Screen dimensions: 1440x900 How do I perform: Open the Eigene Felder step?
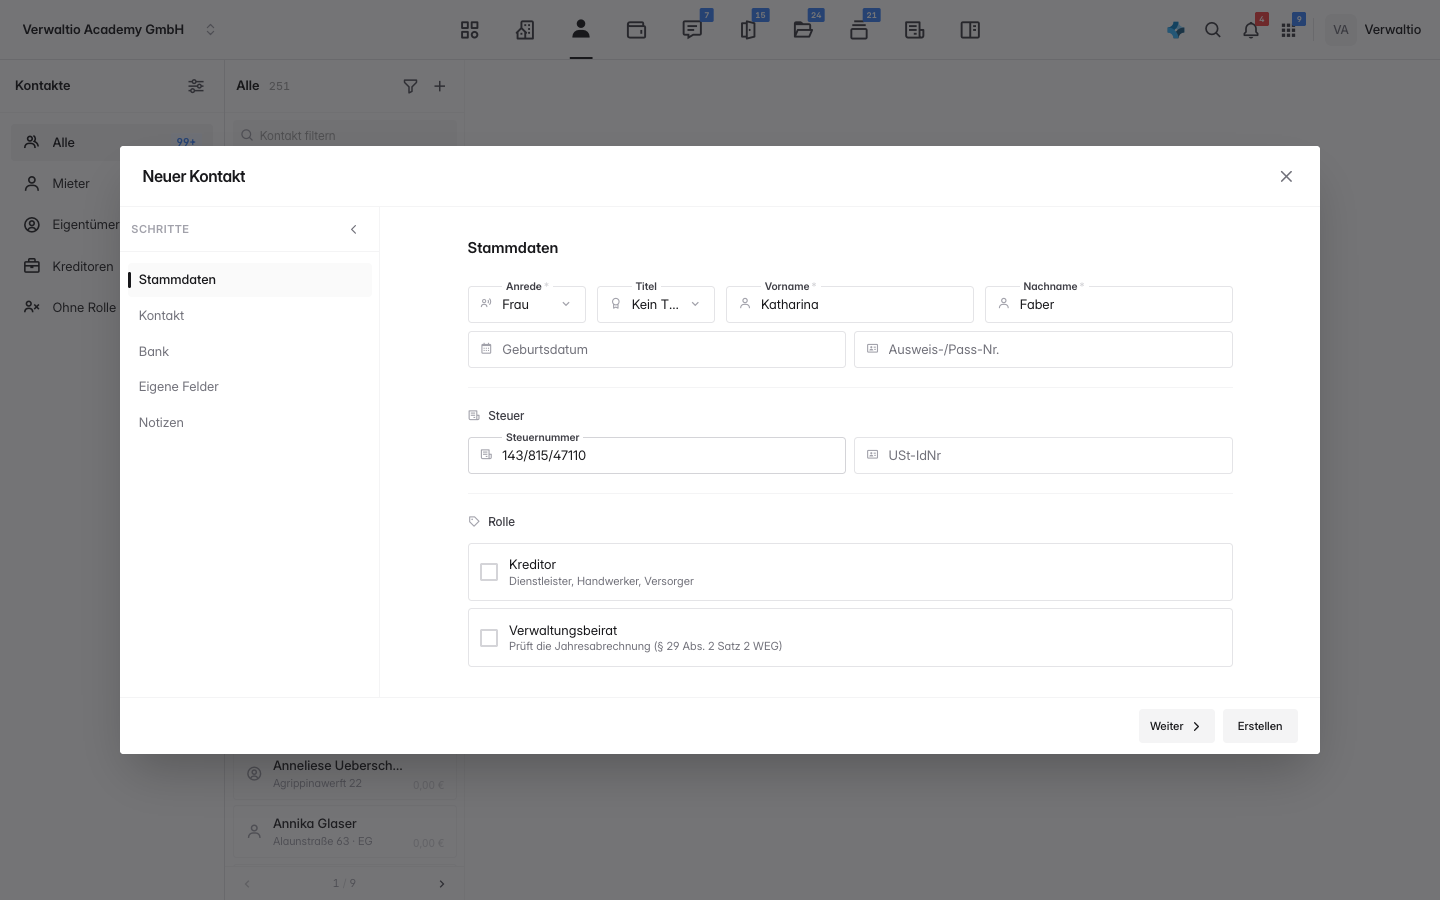(x=250, y=387)
